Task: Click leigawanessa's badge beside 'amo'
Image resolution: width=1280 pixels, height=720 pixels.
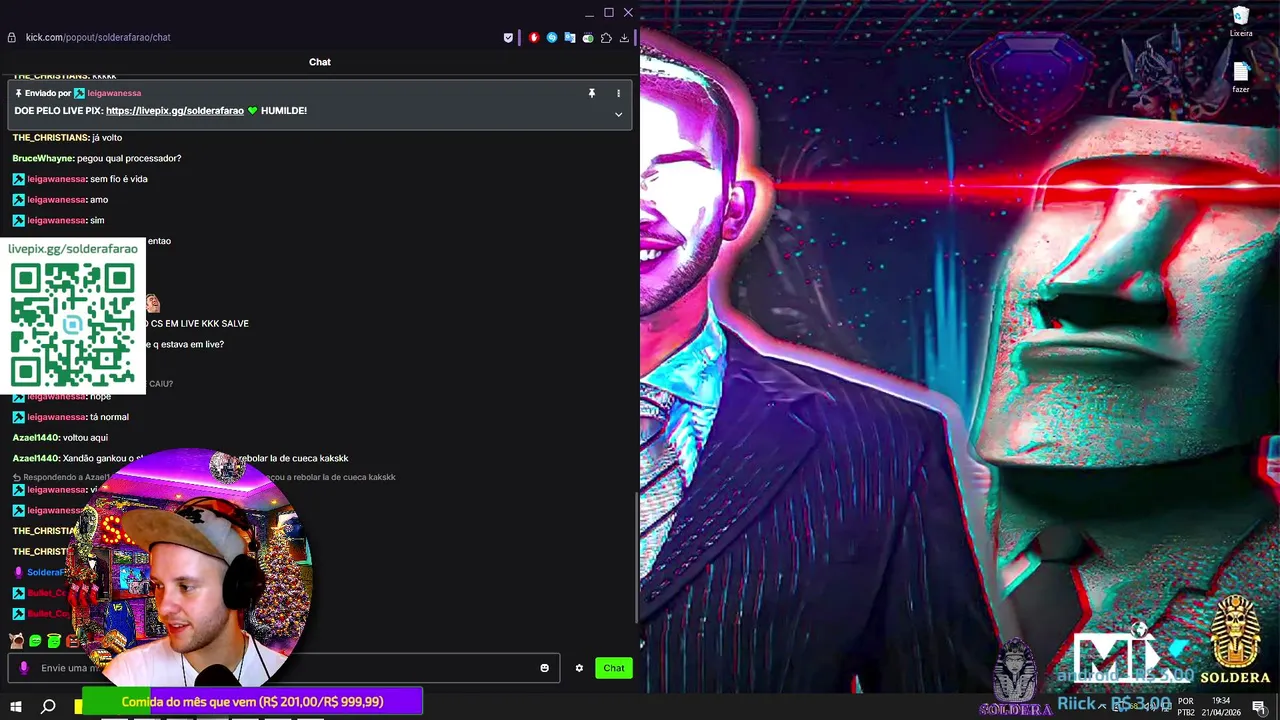Action: click(x=18, y=200)
